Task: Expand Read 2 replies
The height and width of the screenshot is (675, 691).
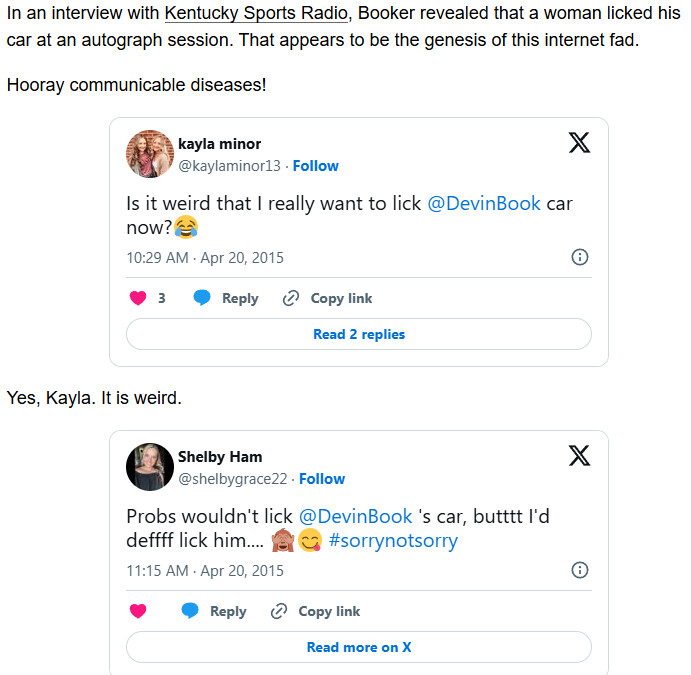Action: pos(359,334)
